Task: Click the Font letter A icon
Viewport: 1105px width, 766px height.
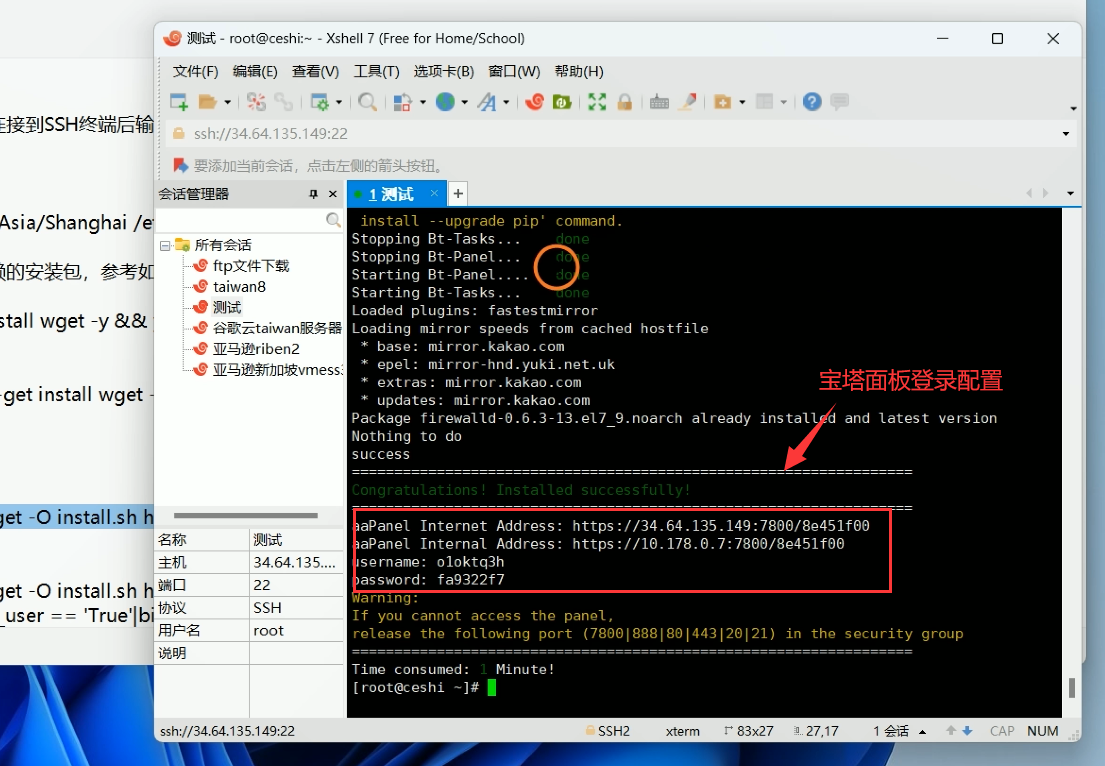Action: tap(487, 102)
